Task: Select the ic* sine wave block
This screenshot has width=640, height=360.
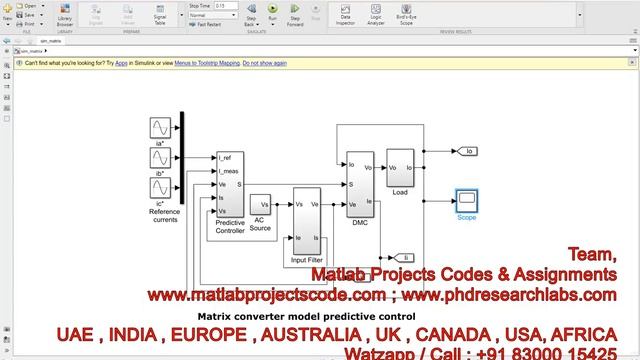Action: (x=160, y=188)
